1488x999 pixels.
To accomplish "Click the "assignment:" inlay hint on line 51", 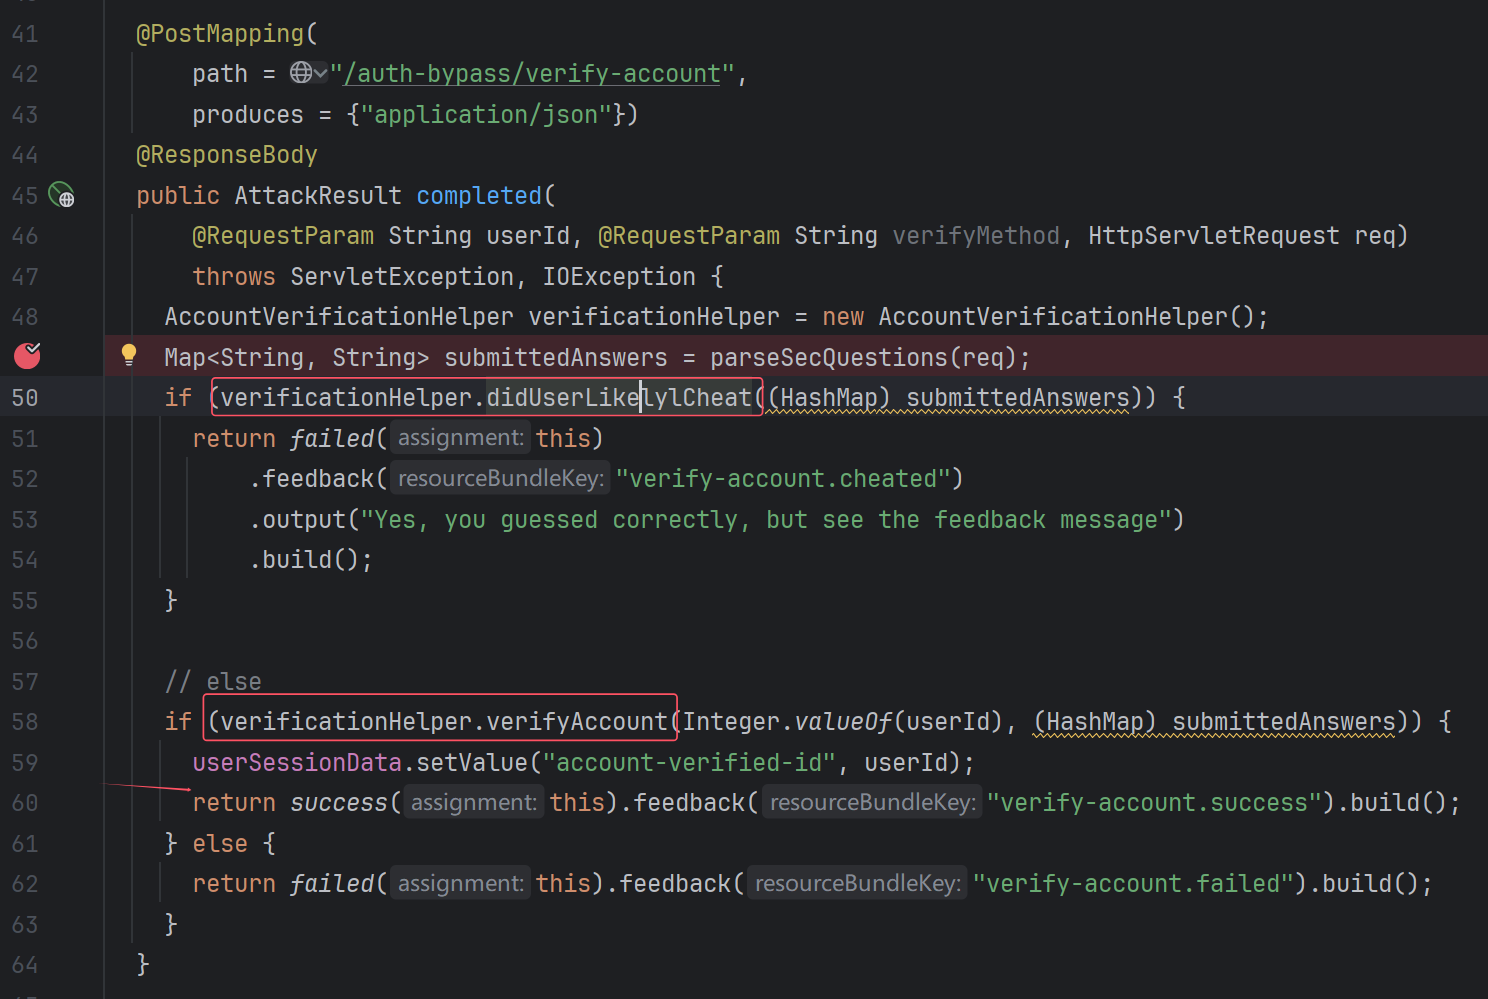I will pyautogui.click(x=460, y=438).
